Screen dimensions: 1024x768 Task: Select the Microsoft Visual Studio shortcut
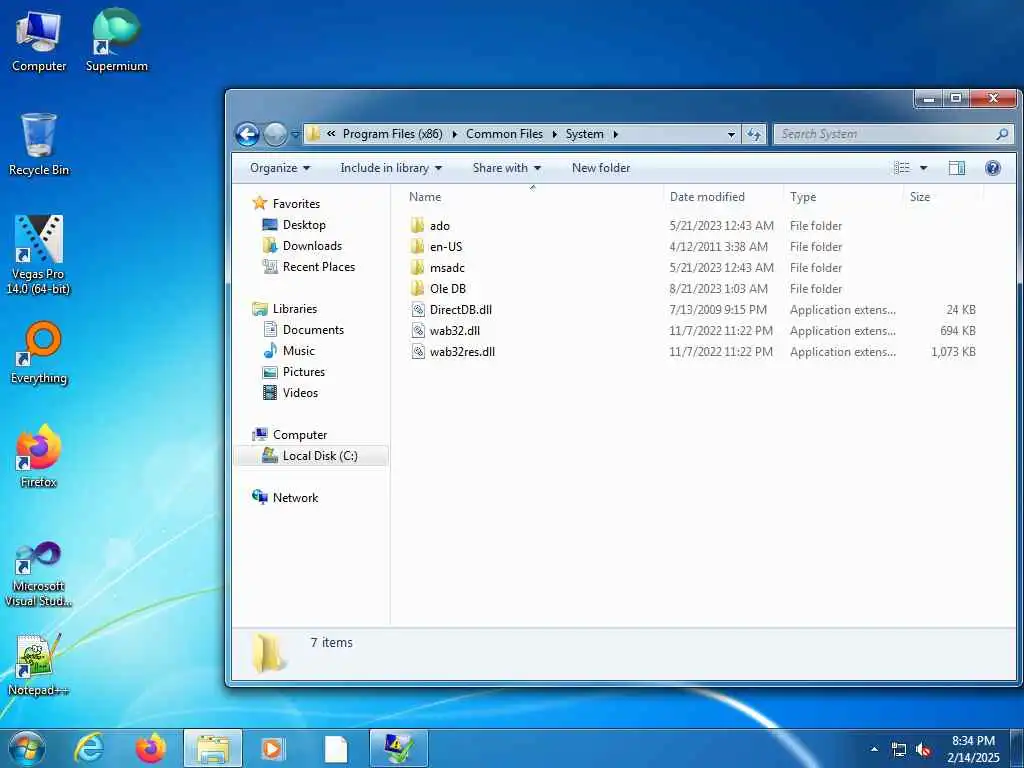39,575
